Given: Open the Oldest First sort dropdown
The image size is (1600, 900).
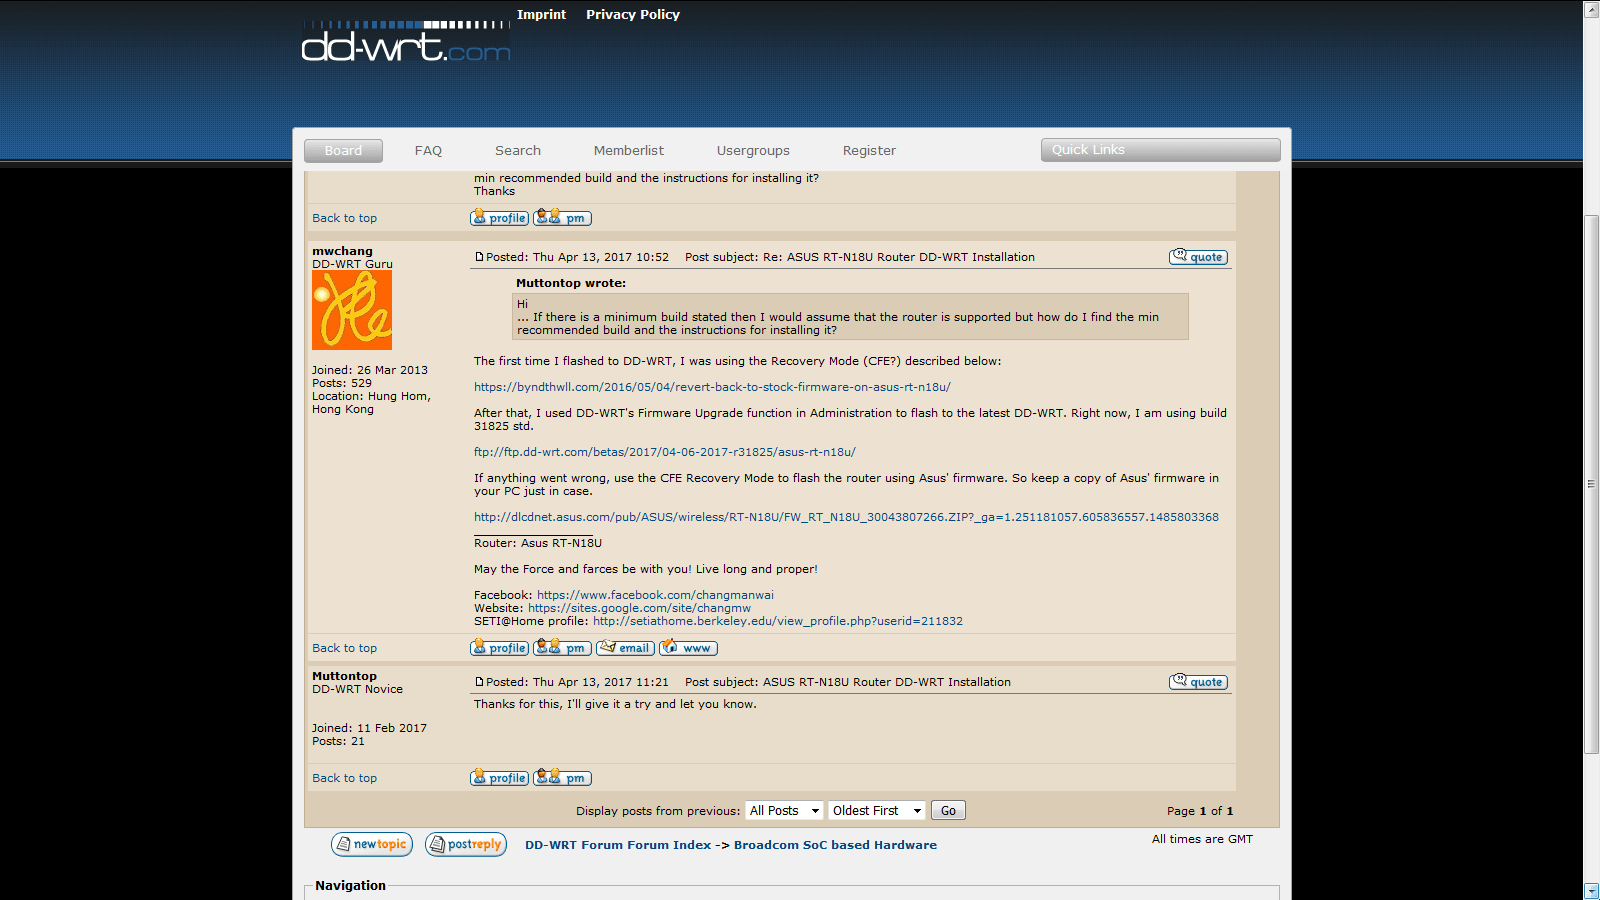Looking at the screenshot, I should [x=877, y=811].
